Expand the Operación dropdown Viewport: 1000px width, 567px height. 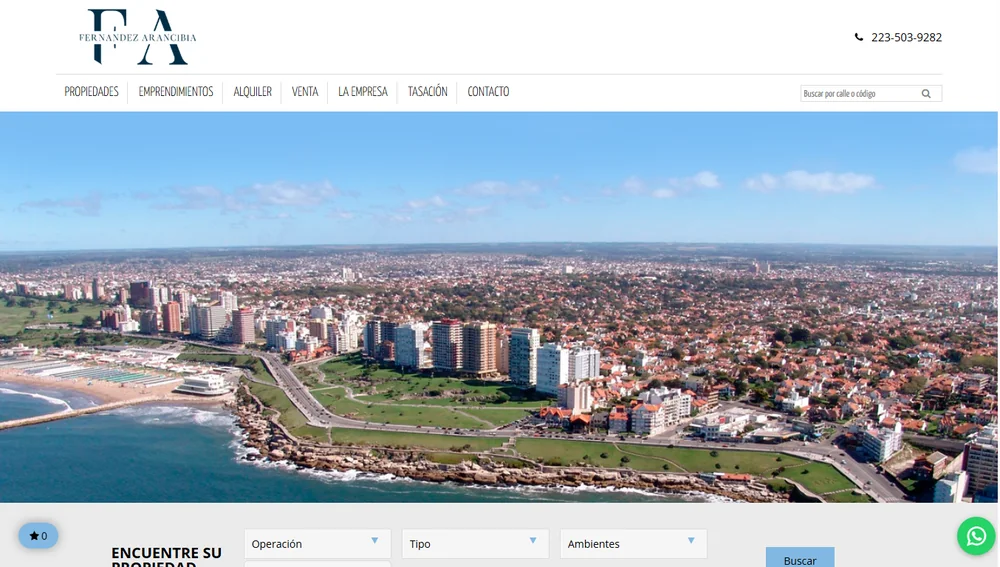[317, 543]
